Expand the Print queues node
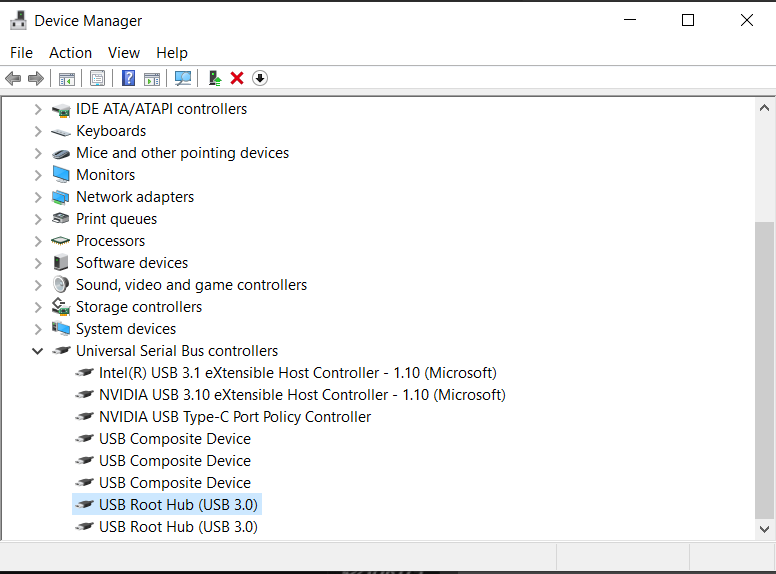The width and height of the screenshot is (776, 574). pos(38,219)
